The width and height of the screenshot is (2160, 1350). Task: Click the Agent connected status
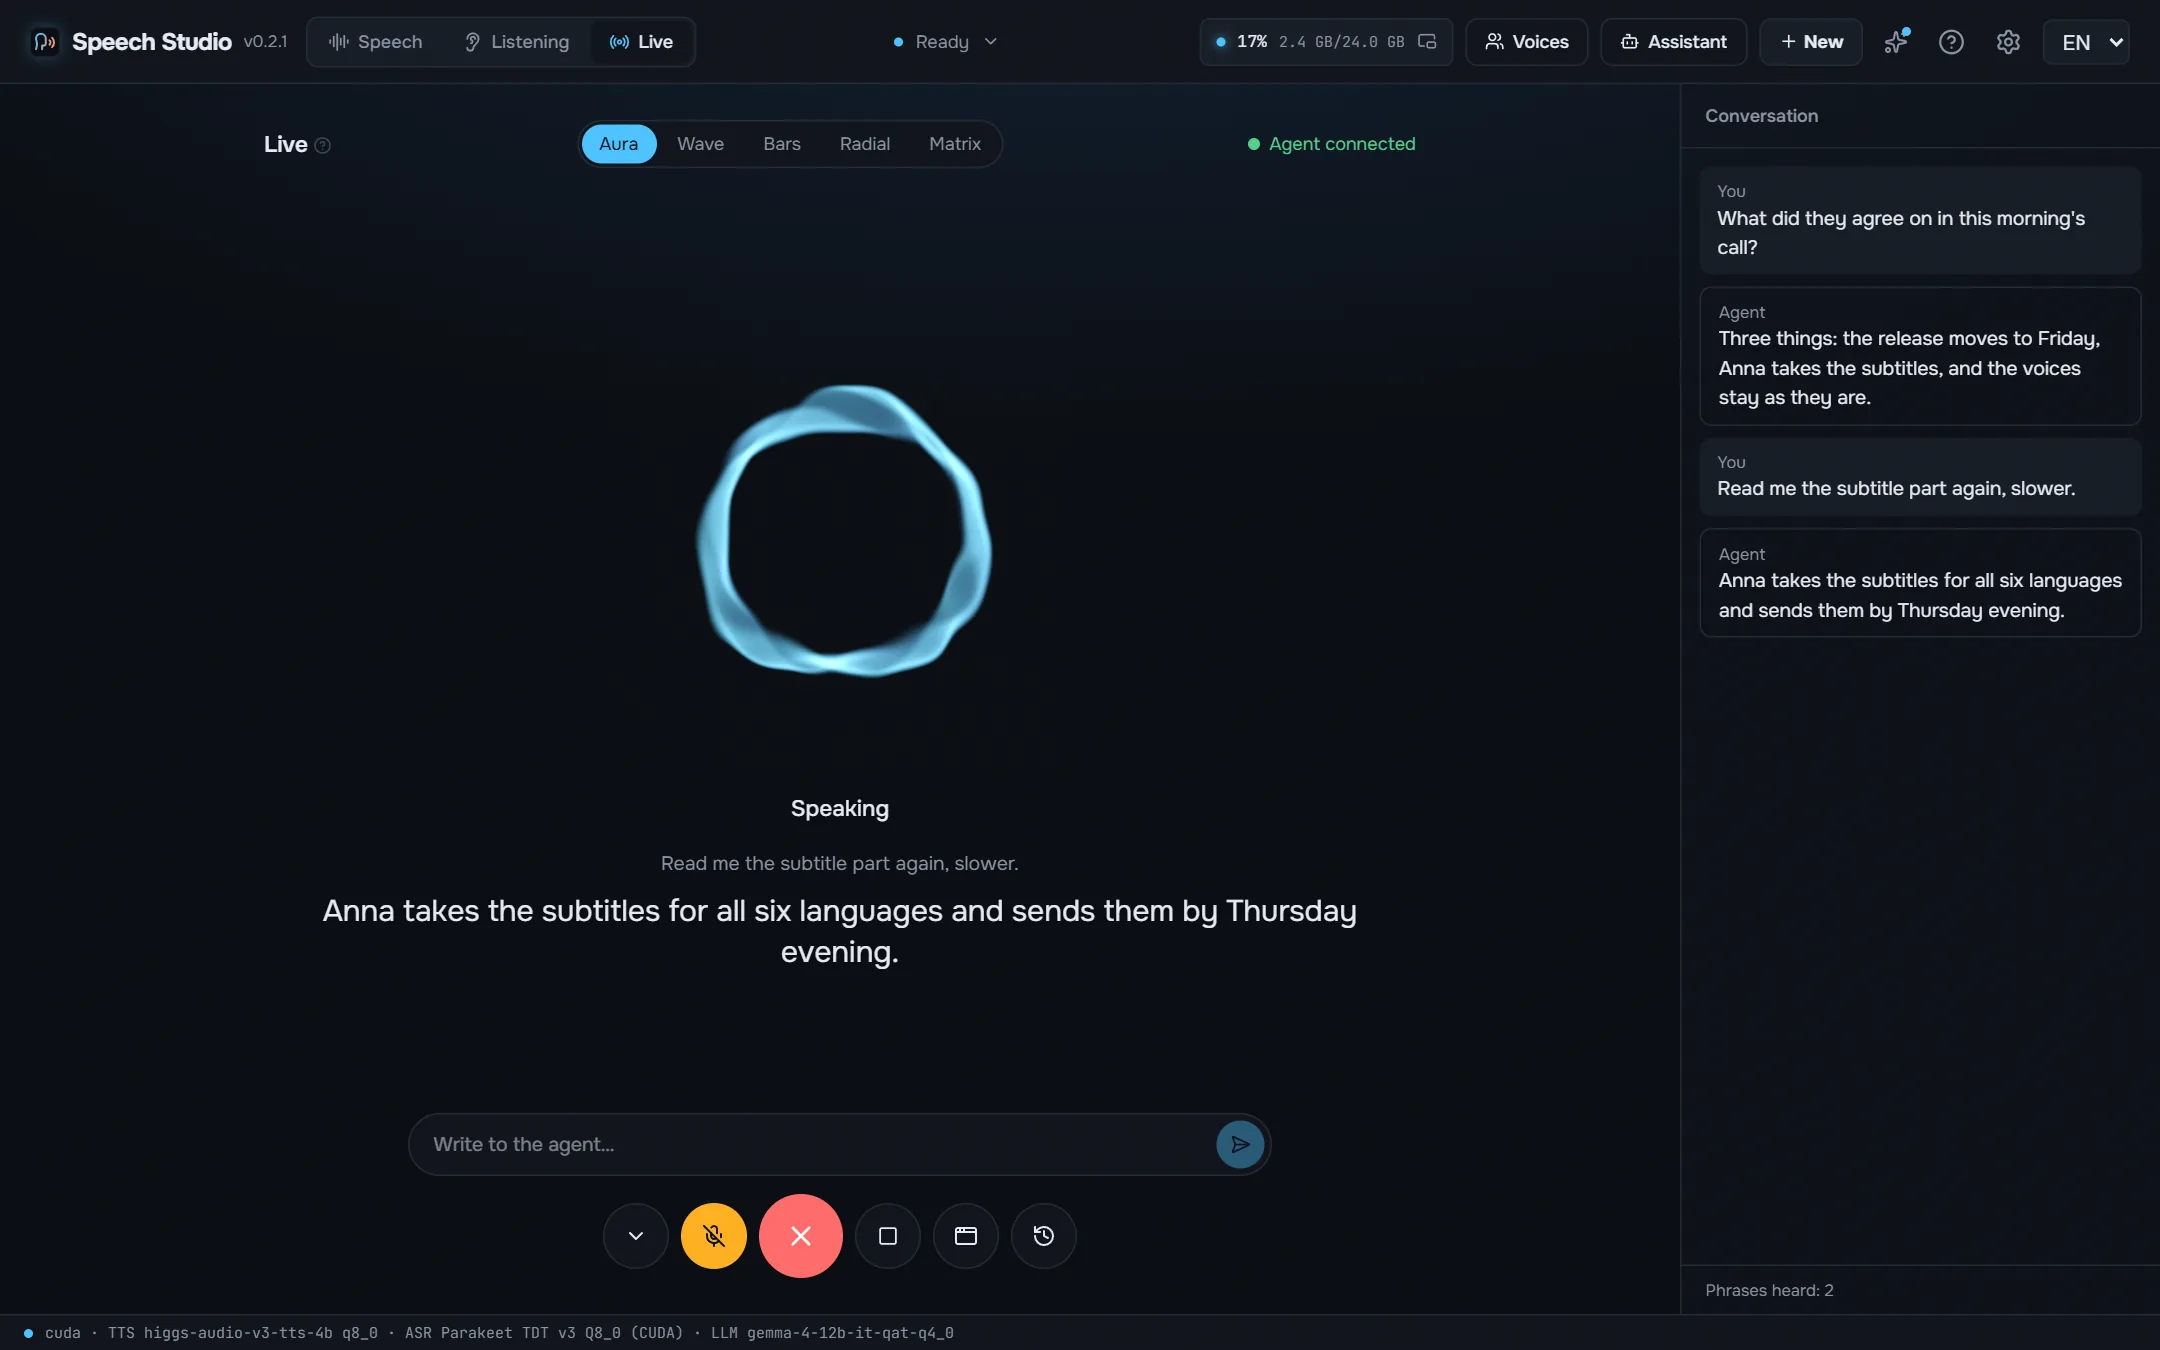point(1331,144)
